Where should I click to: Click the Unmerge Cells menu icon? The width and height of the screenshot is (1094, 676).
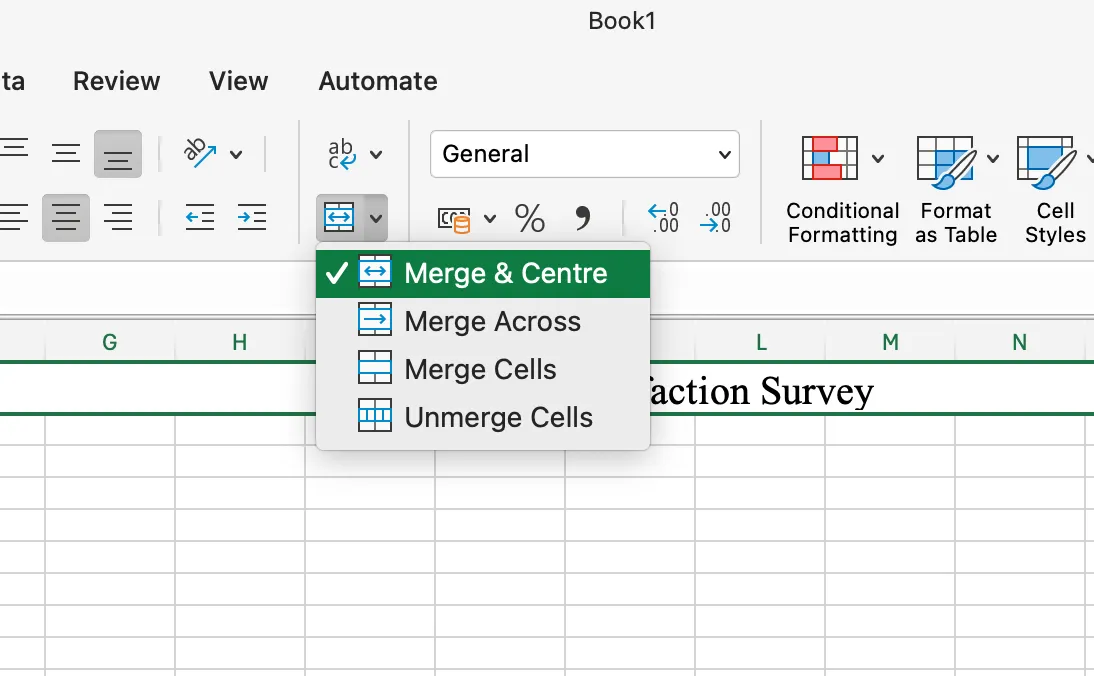pos(375,416)
